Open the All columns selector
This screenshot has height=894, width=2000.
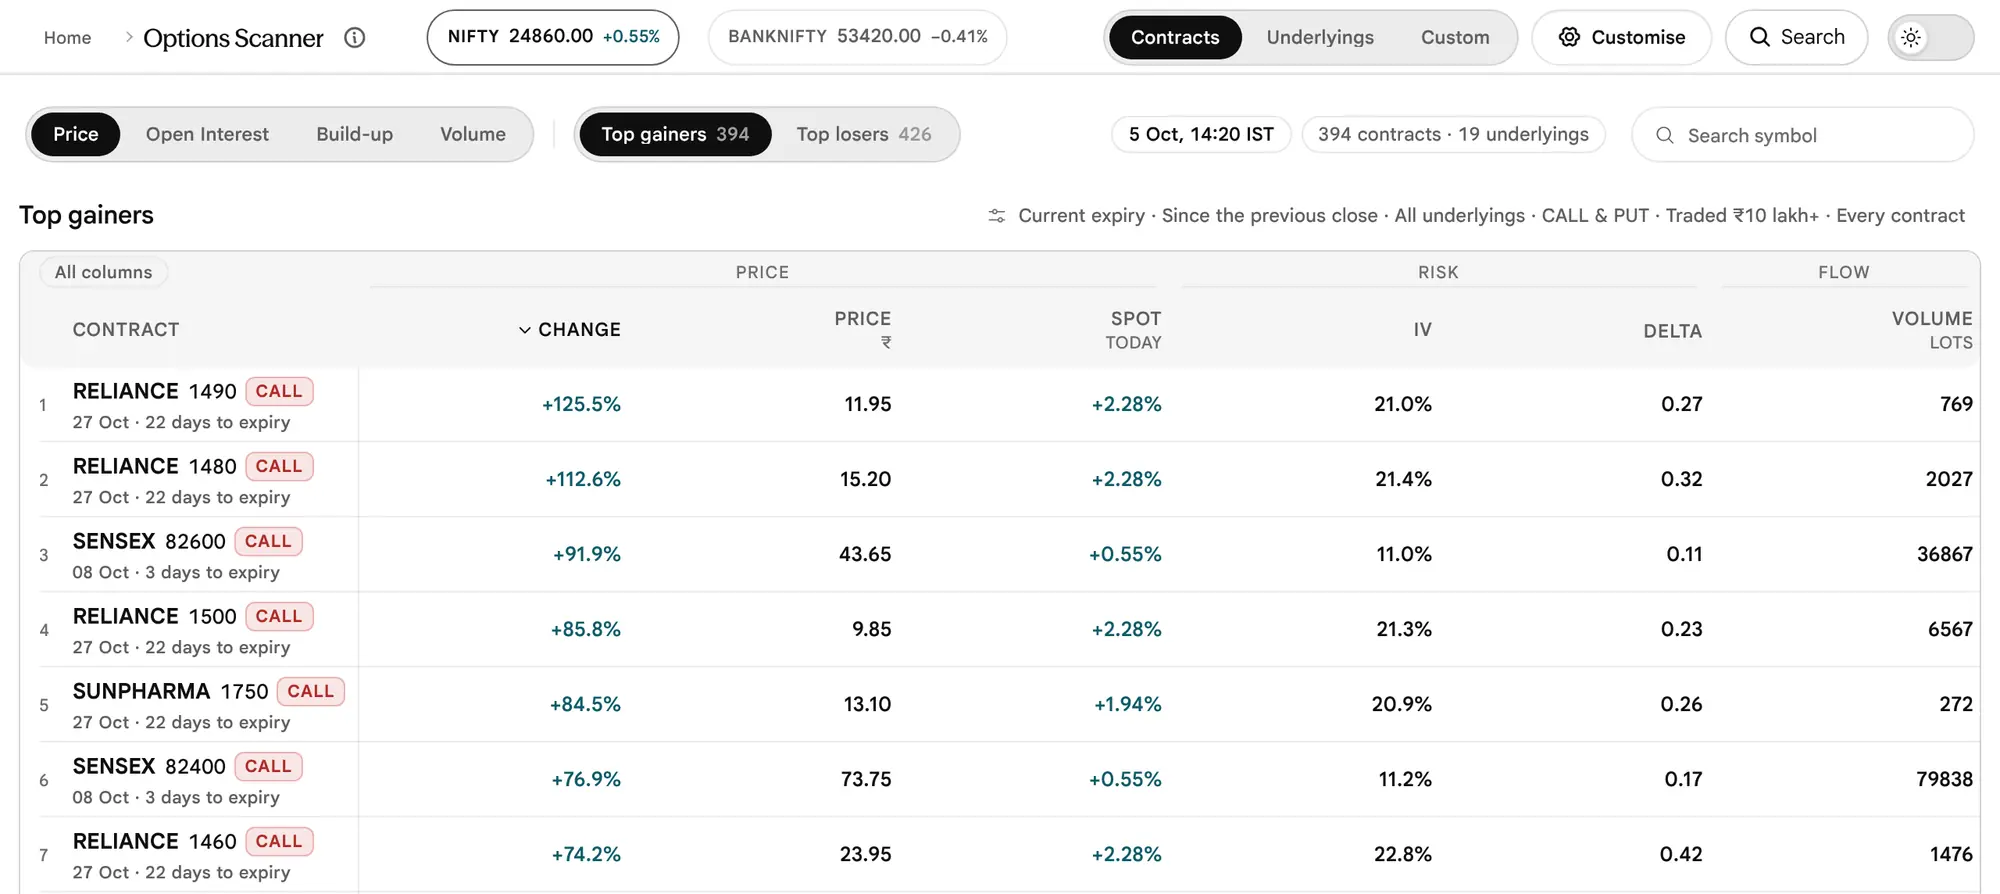(104, 272)
